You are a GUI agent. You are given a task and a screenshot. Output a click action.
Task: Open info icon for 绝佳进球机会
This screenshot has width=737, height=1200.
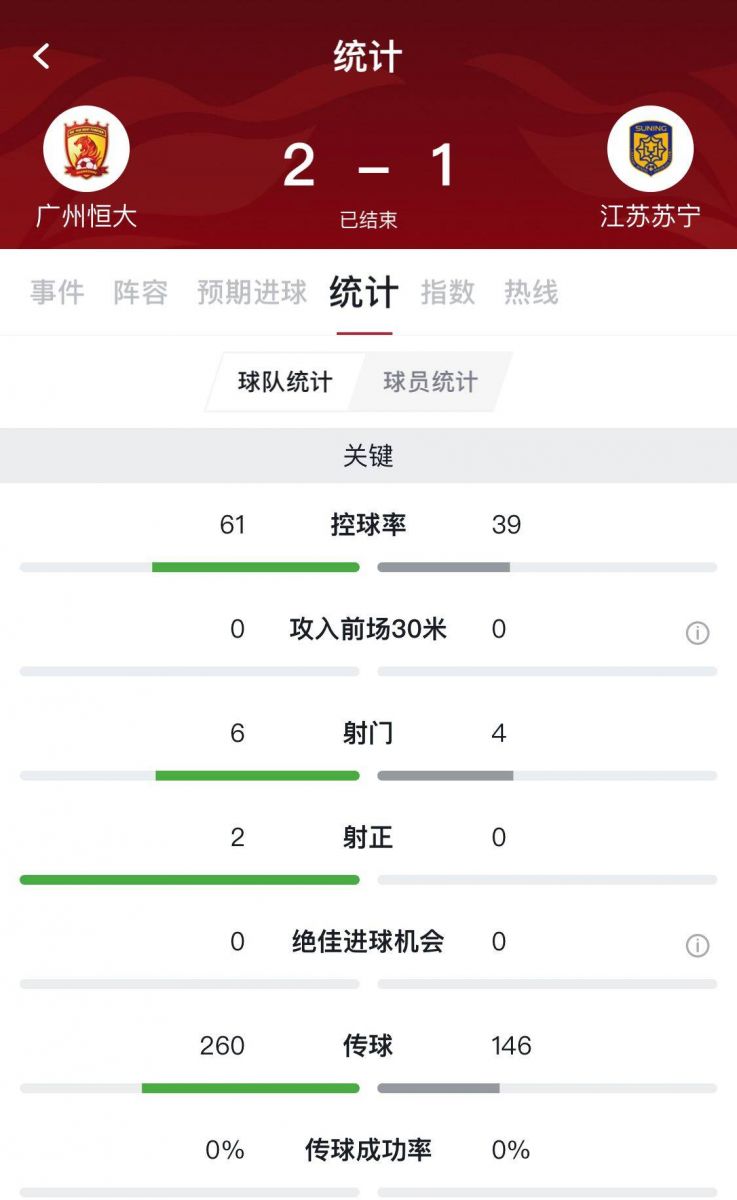(697, 945)
